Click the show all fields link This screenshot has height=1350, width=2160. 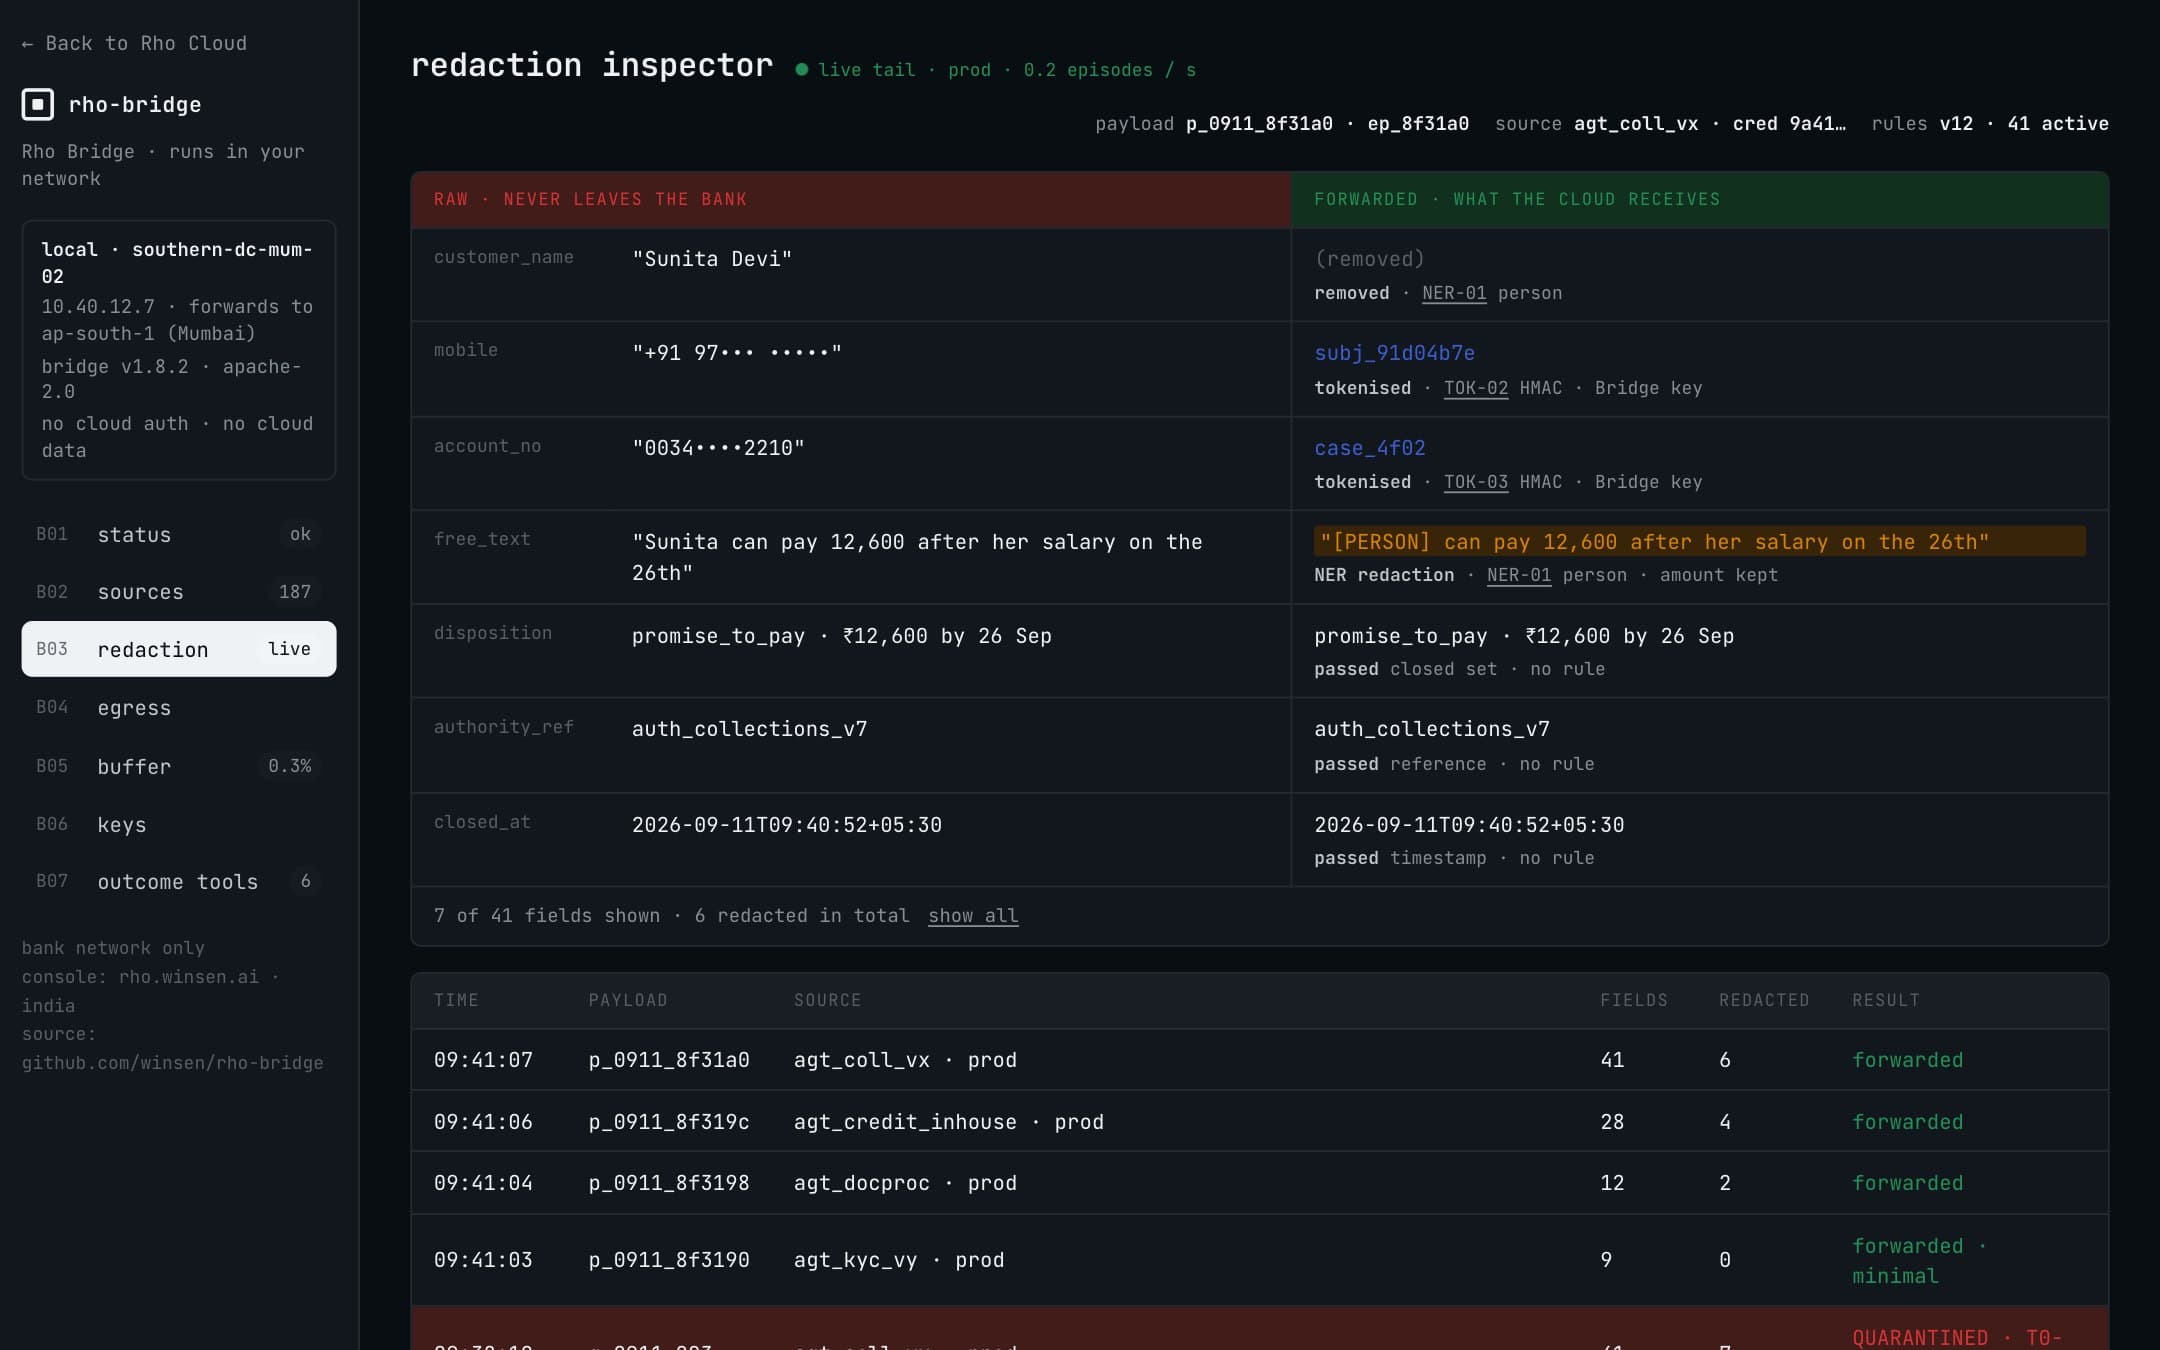pos(973,916)
